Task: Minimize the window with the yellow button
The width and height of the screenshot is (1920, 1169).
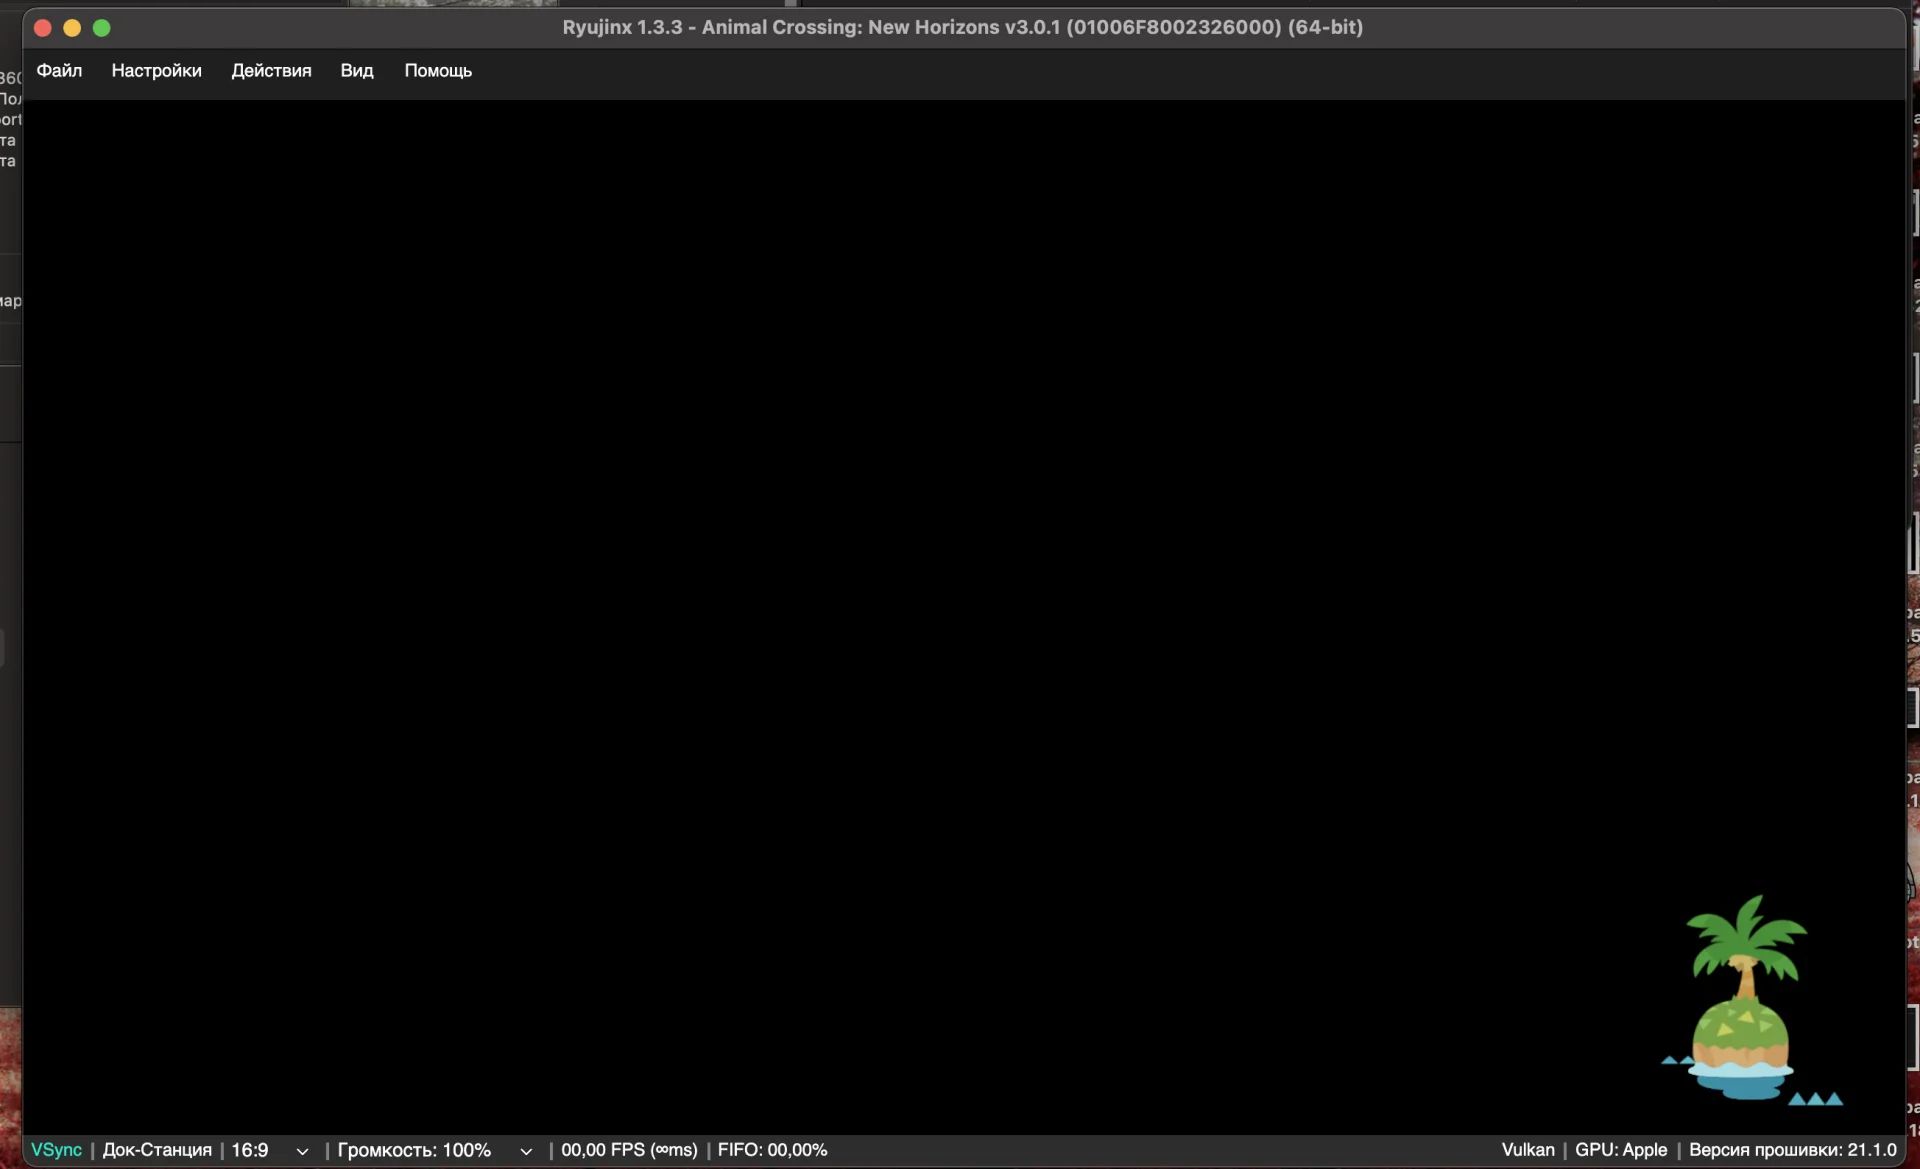Action: point(72,28)
